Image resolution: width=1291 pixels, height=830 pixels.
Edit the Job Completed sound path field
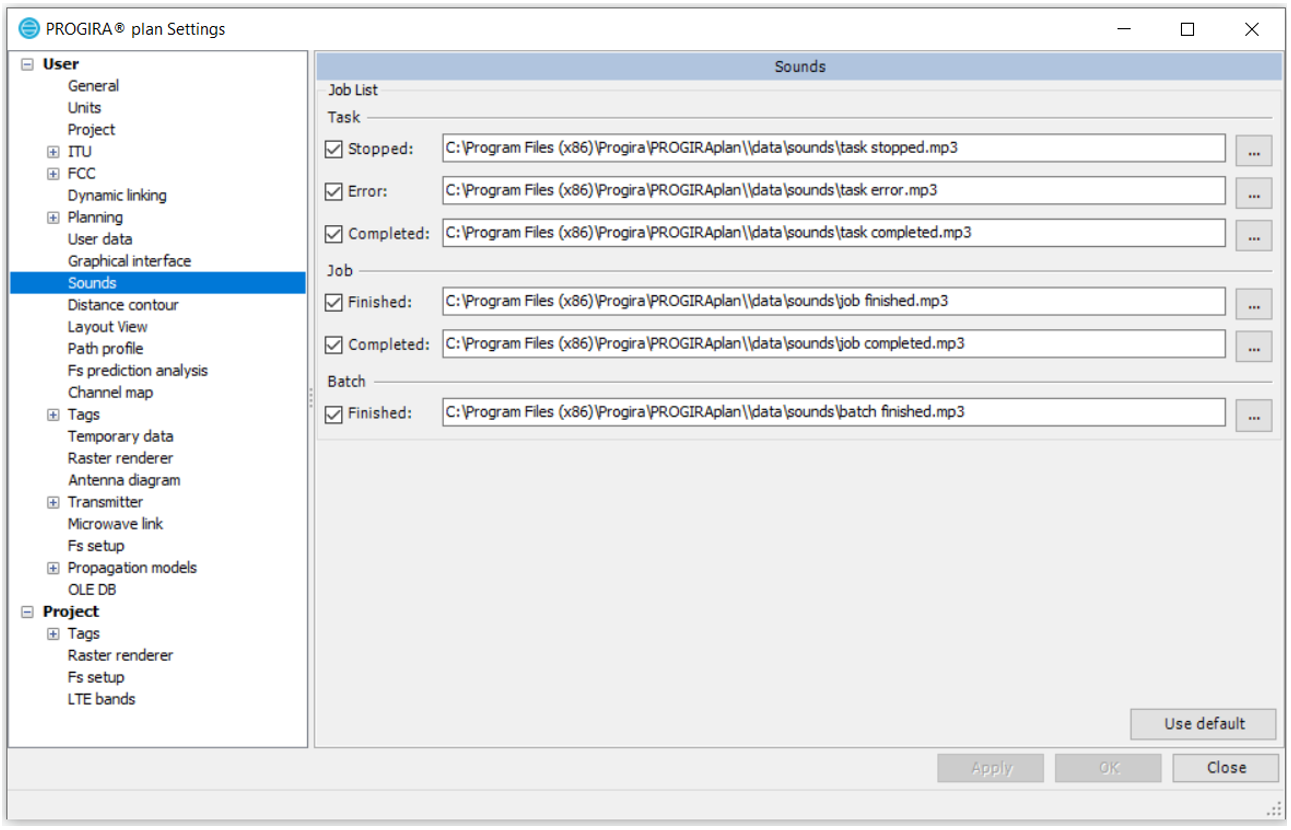[x=834, y=345]
